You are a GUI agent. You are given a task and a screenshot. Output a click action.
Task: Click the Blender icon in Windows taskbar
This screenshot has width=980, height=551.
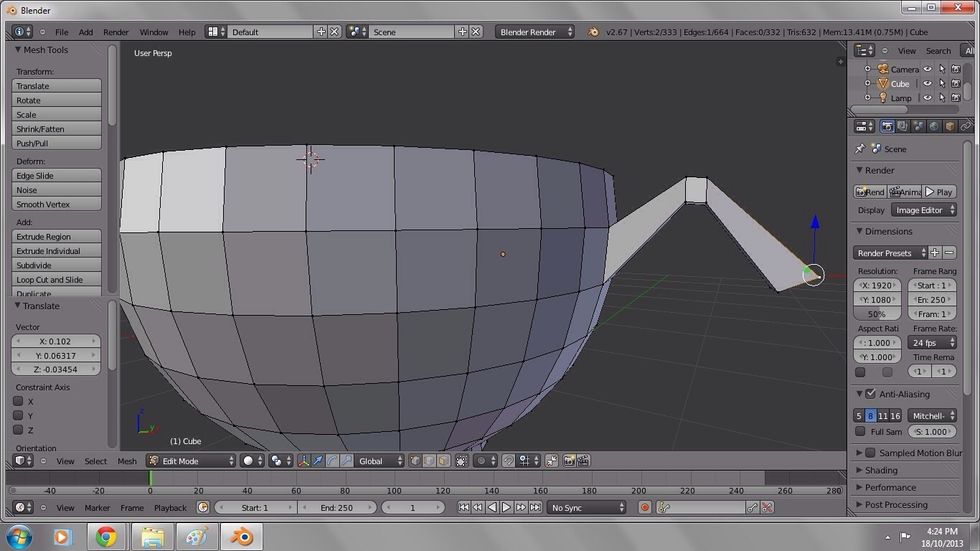pyautogui.click(x=241, y=537)
